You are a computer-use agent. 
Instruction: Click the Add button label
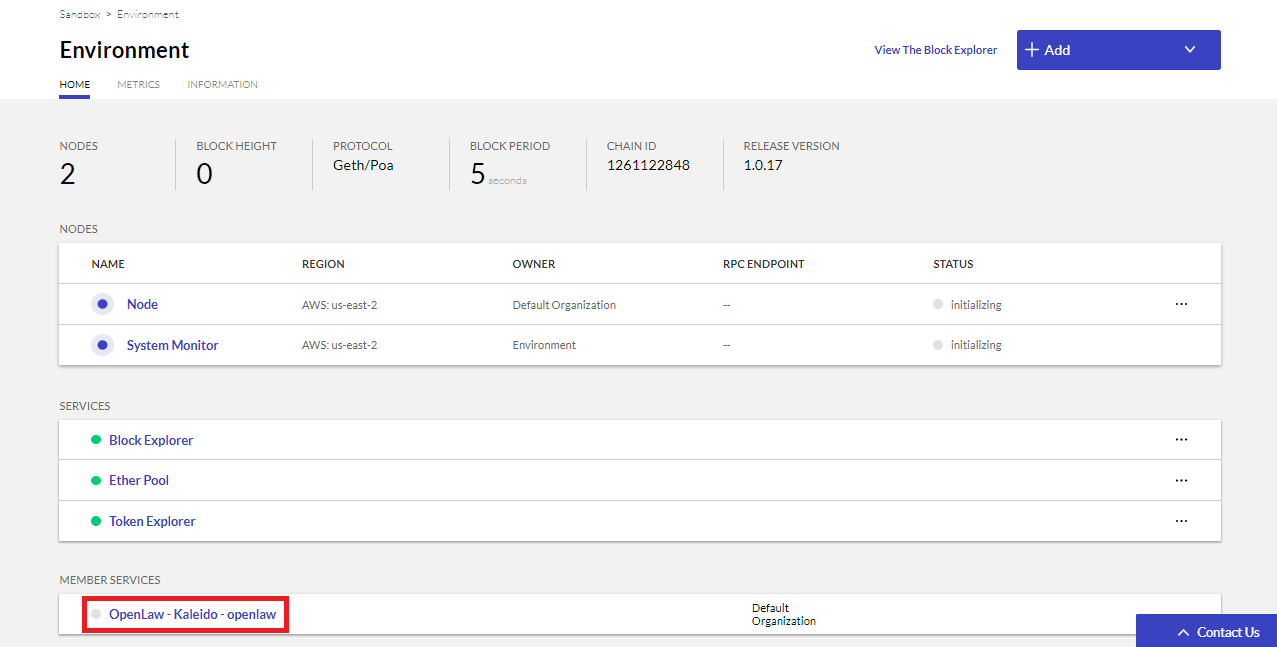[1057, 50]
